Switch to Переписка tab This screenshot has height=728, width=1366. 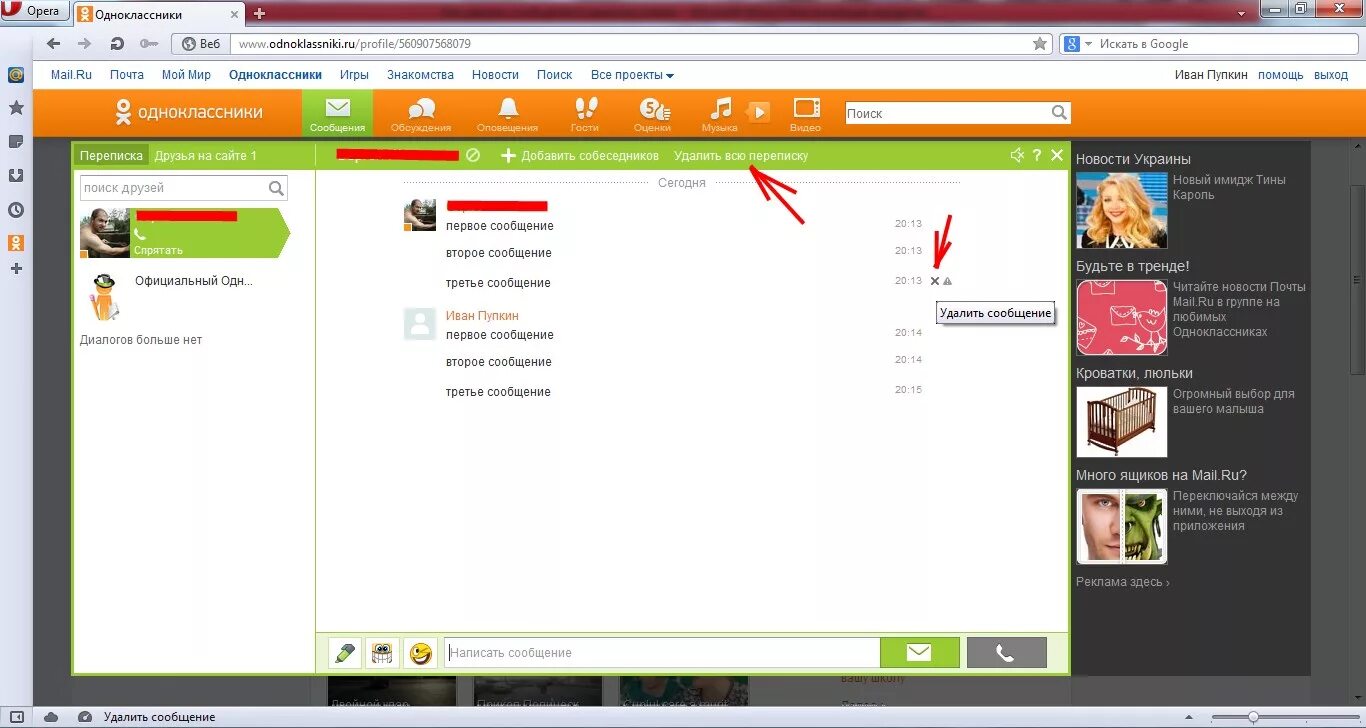click(x=111, y=155)
